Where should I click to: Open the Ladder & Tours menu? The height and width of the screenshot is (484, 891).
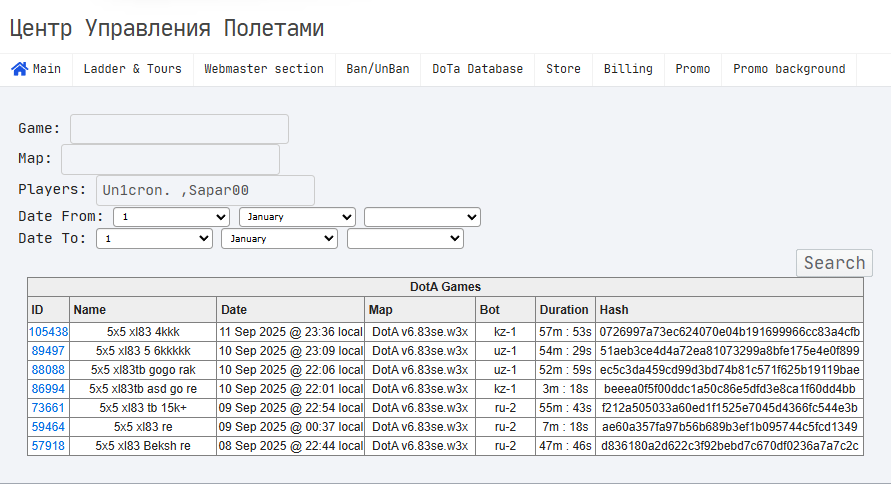point(132,69)
